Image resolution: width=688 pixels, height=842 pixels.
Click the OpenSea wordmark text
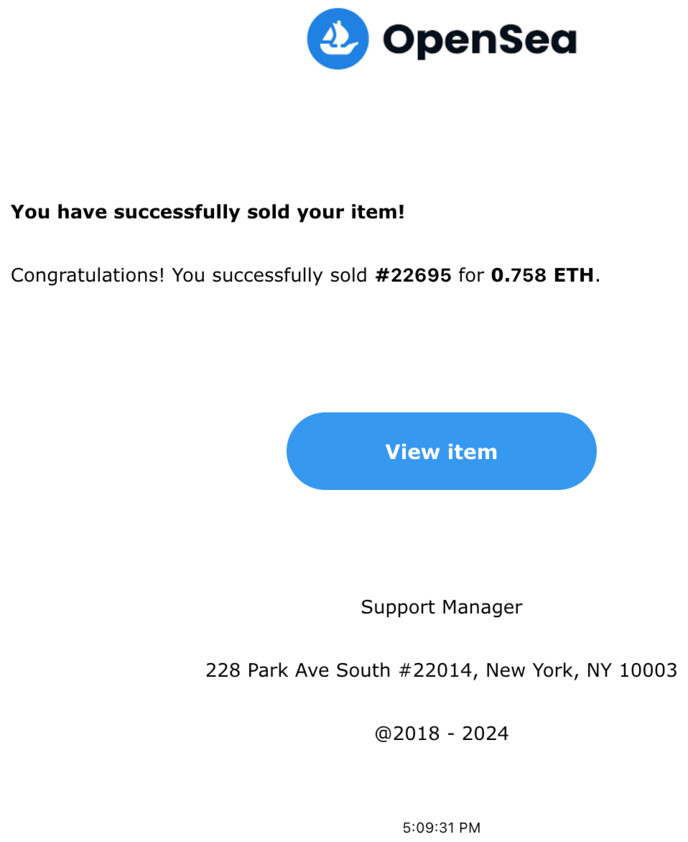pyautogui.click(x=480, y=41)
